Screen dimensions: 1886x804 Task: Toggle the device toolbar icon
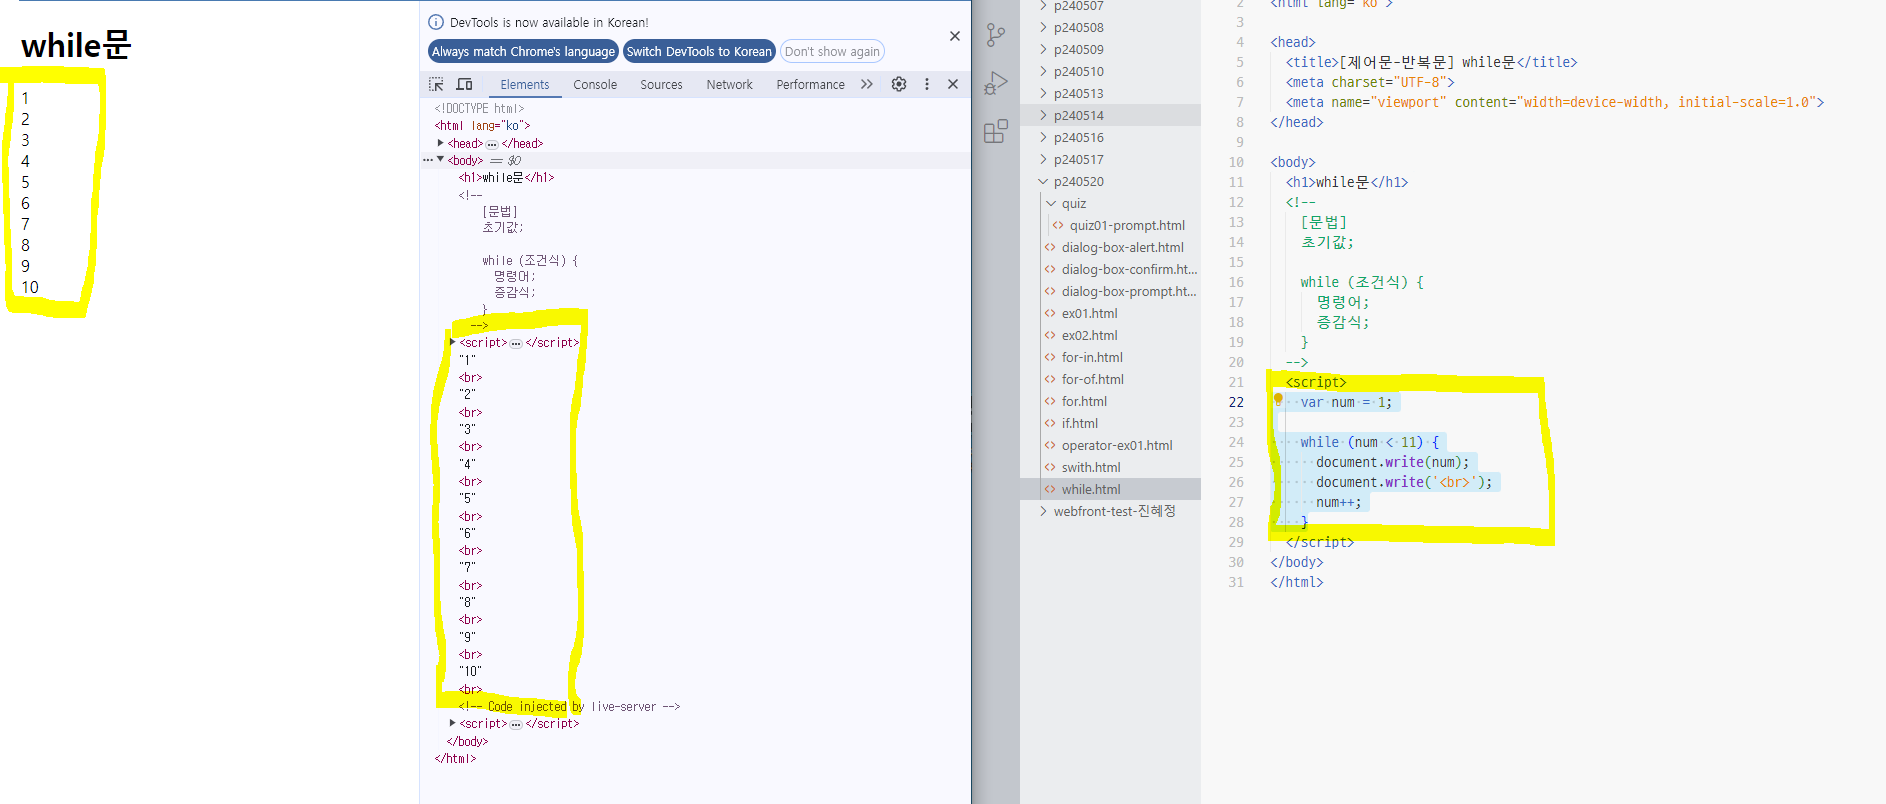[464, 84]
